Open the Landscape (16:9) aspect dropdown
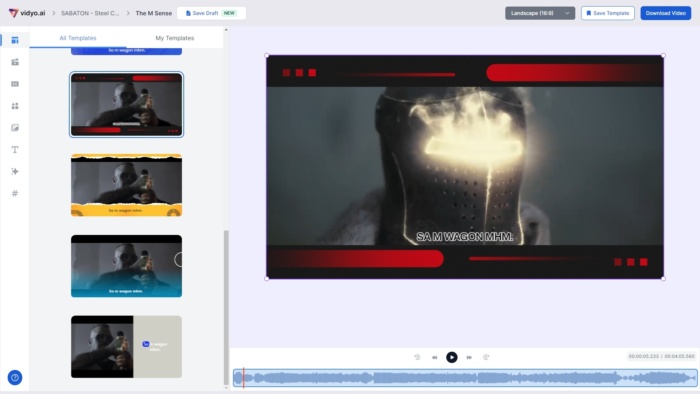The image size is (700, 394). tap(540, 13)
